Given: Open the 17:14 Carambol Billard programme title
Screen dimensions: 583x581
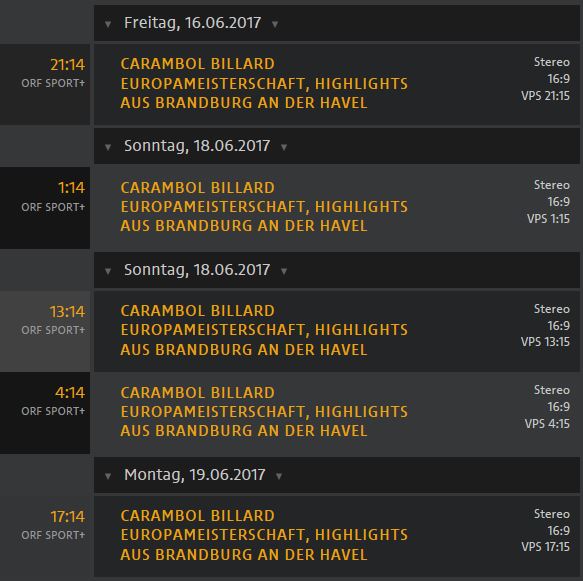Looking at the screenshot, I should (x=264, y=535).
